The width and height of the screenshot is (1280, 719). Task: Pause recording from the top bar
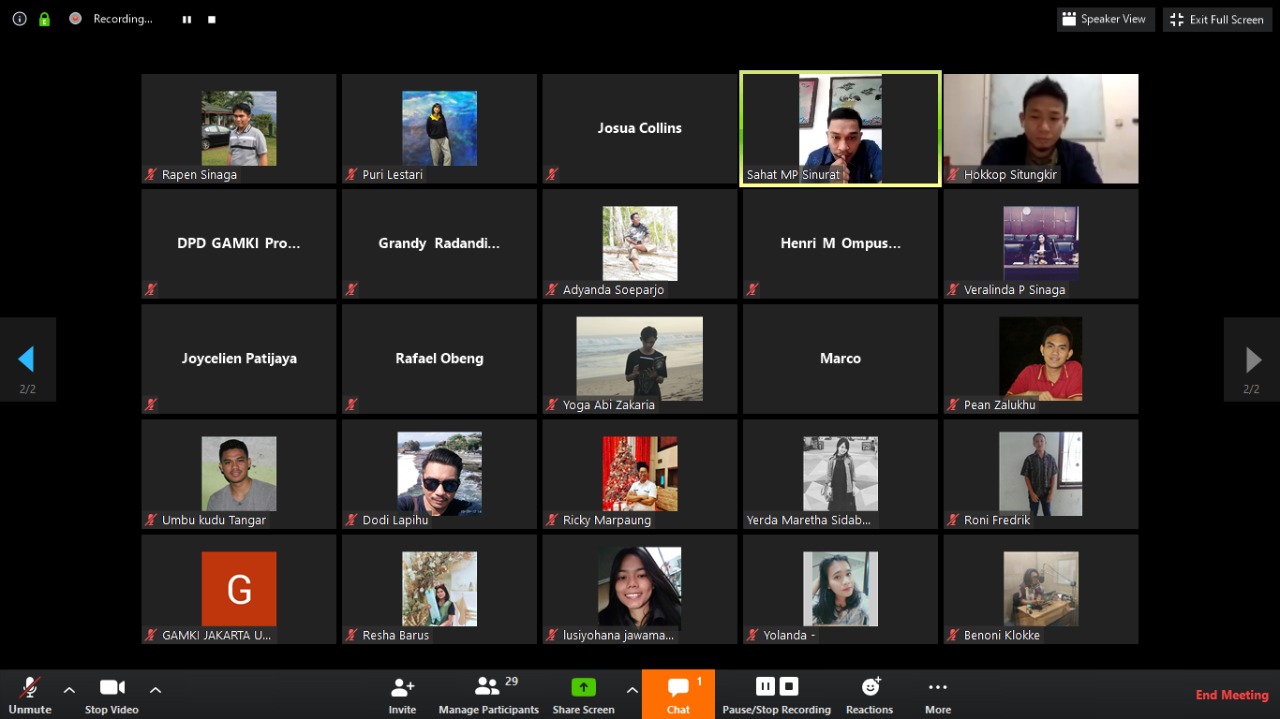187,19
